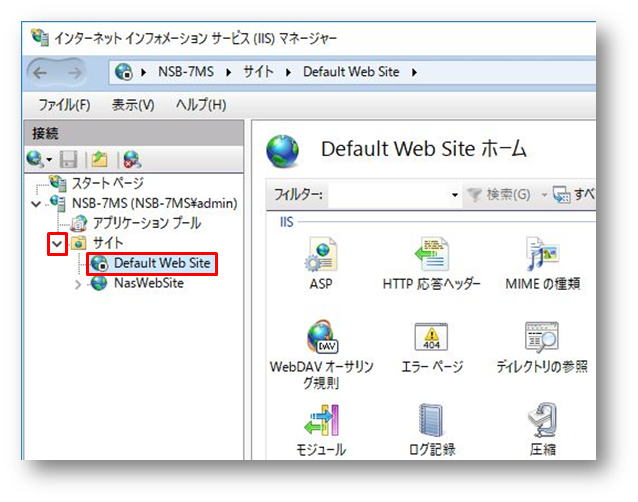Open the ヘルプ(H) menu
The image size is (638, 502).
pos(201,105)
